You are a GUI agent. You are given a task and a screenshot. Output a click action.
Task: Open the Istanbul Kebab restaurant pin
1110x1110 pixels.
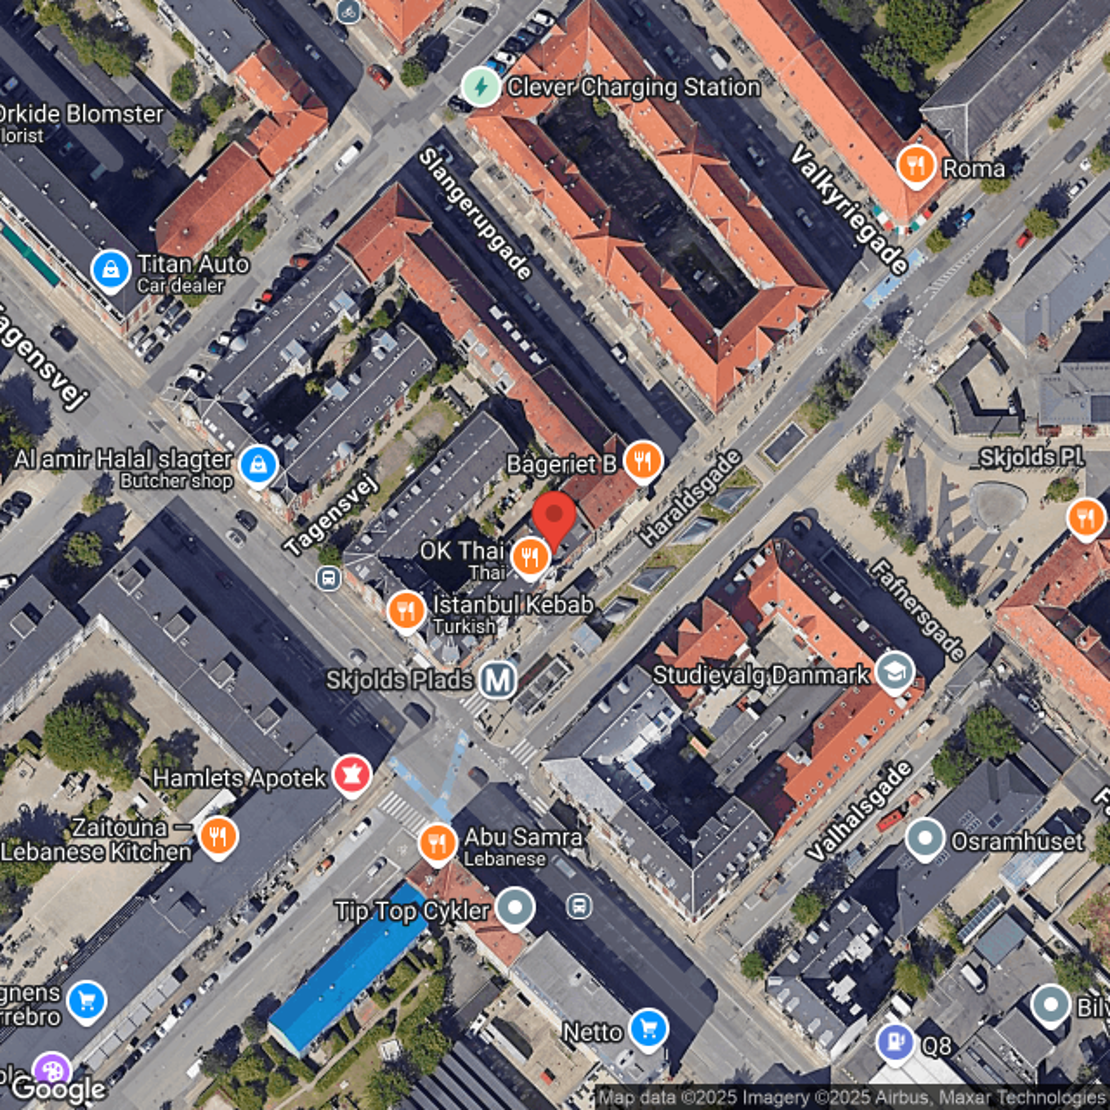(406, 610)
